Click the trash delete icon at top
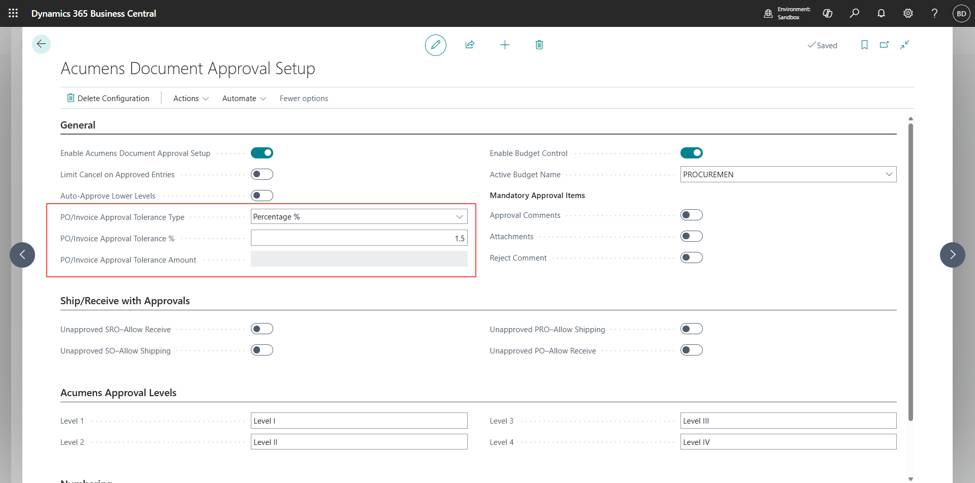Viewport: 975px width, 483px height. coord(539,45)
